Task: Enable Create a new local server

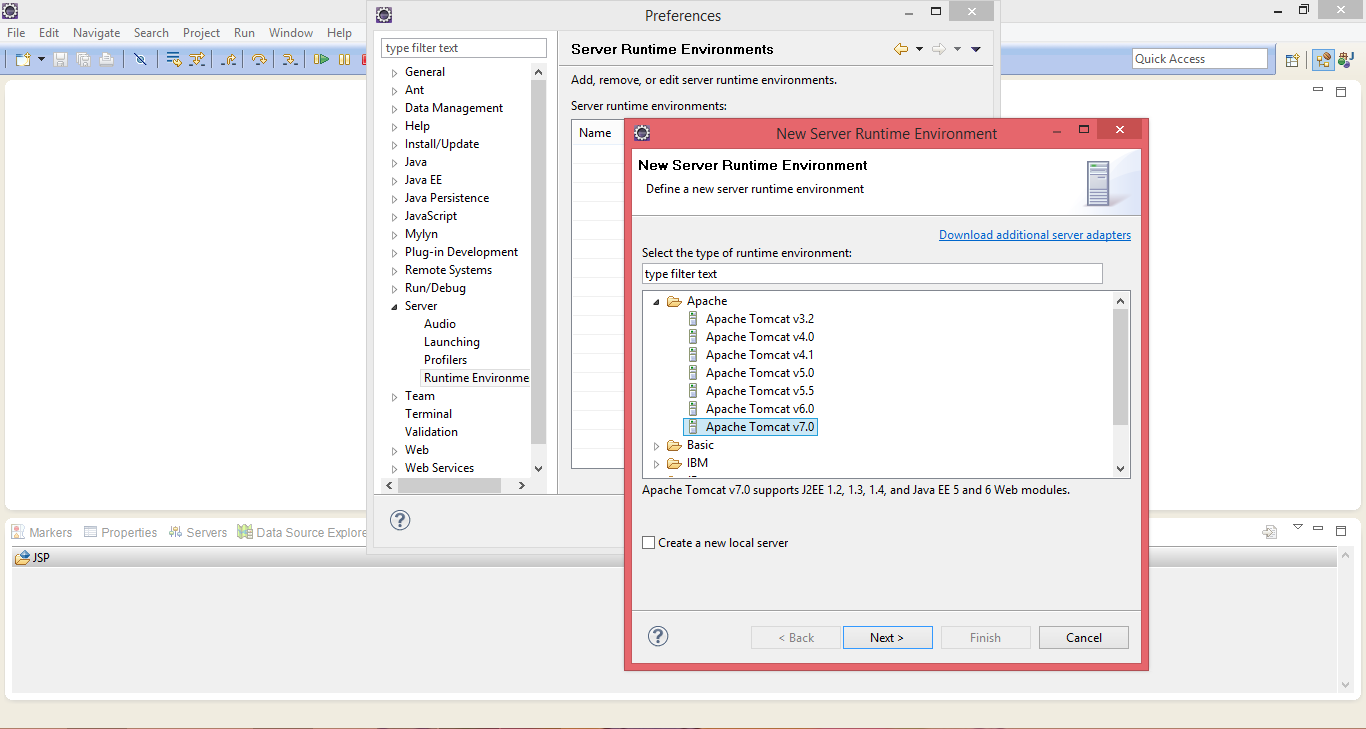Action: pyautogui.click(x=649, y=542)
